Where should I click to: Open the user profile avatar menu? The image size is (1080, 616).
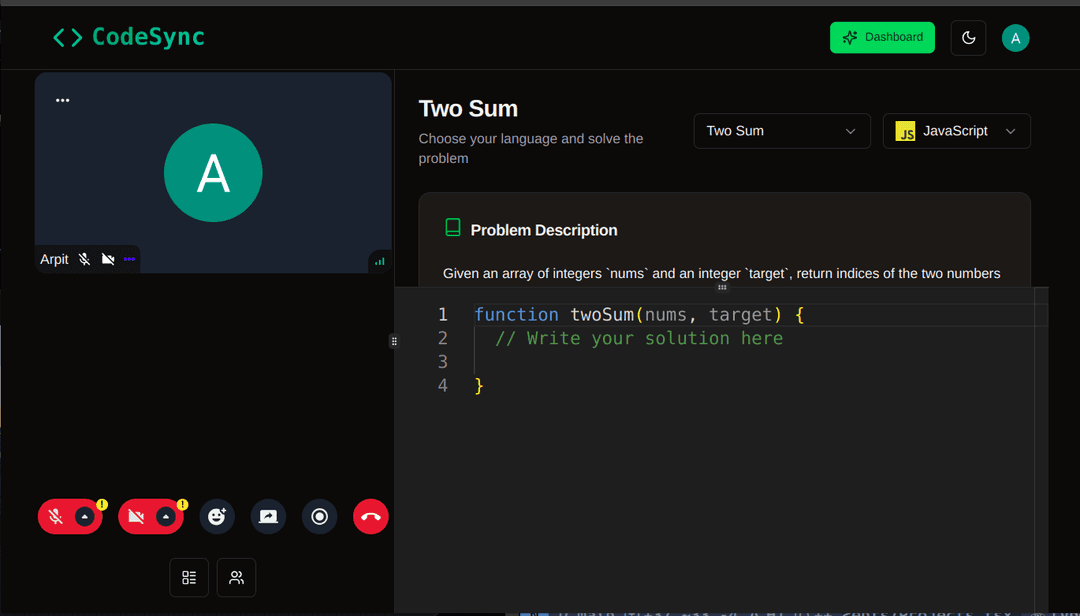click(1015, 38)
